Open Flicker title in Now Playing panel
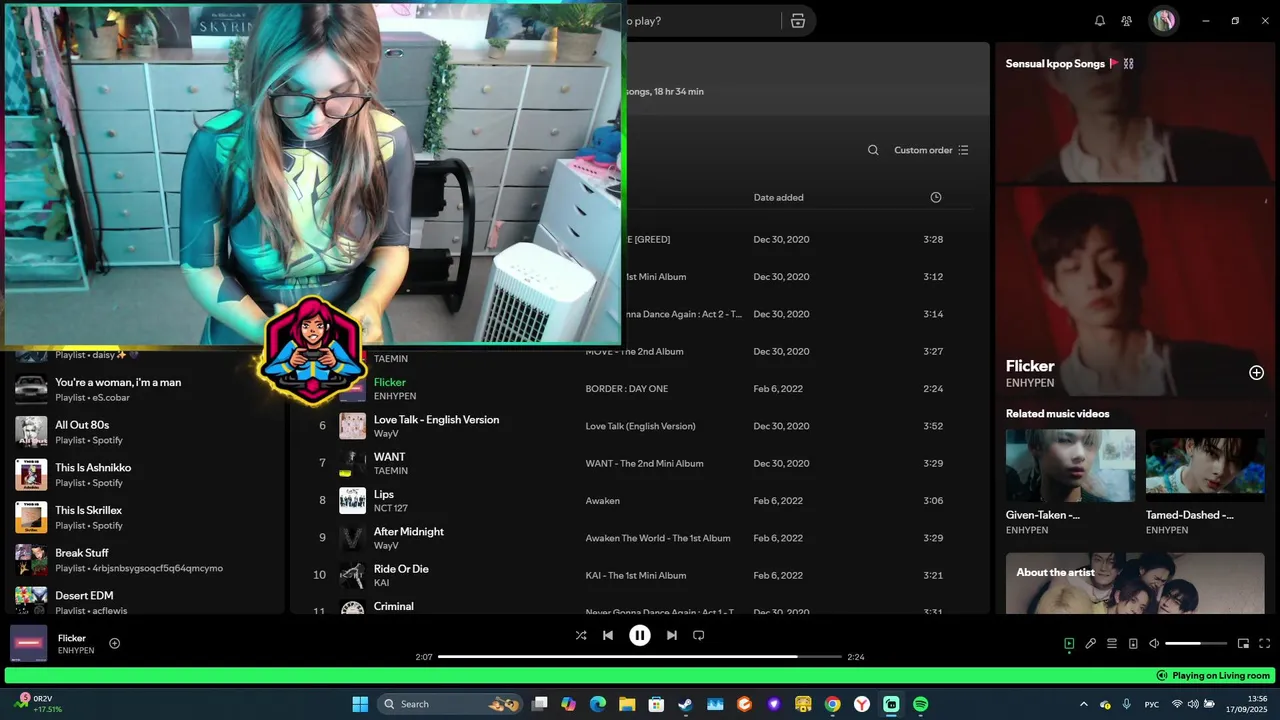This screenshot has width=1280, height=720. (1030, 366)
